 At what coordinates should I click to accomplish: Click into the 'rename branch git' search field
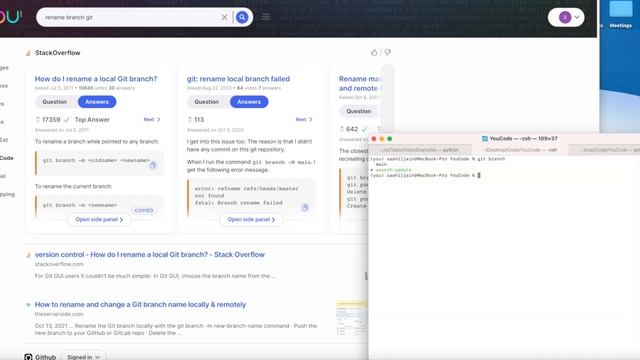131,17
